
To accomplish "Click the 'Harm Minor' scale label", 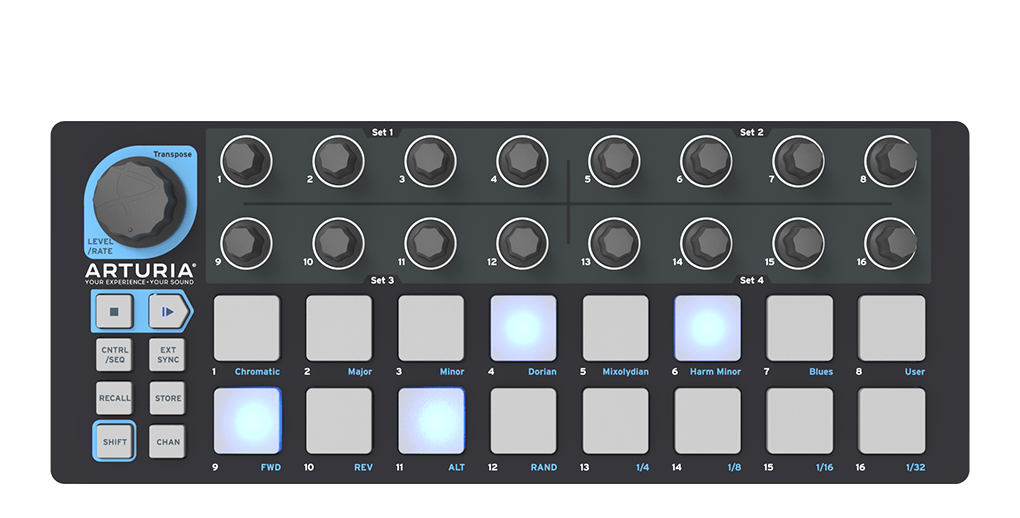I will 716,372.
